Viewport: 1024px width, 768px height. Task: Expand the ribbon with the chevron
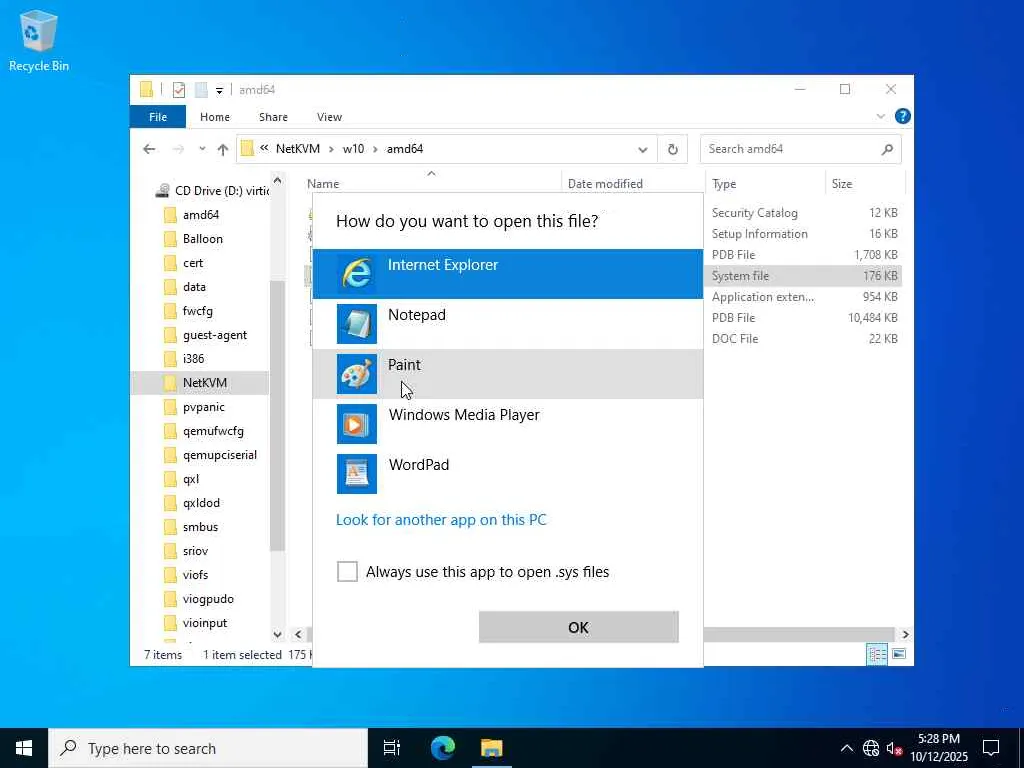pyautogui.click(x=880, y=116)
